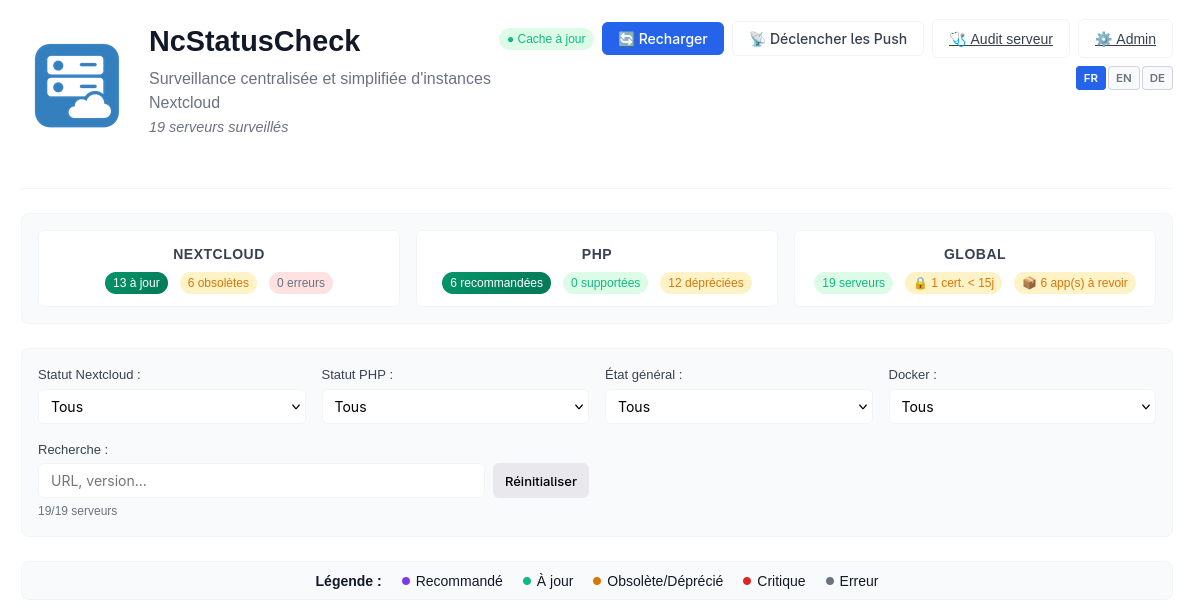This screenshot has width=1197, height=611.
Task: Click the NcStatusCheck server cloud logo
Action: tap(77, 86)
